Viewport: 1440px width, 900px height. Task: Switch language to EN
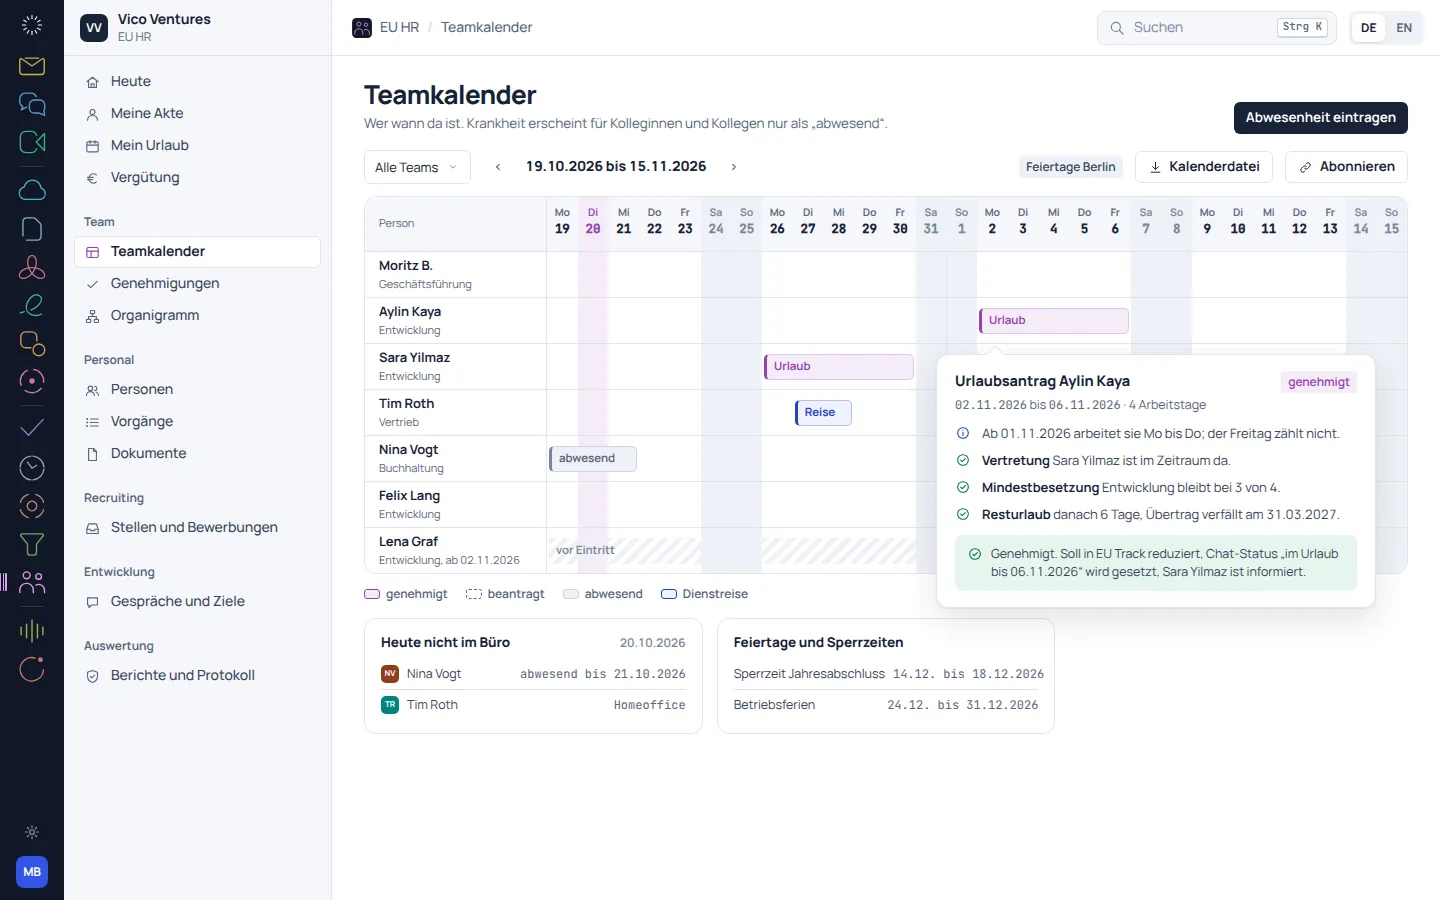coord(1404,28)
